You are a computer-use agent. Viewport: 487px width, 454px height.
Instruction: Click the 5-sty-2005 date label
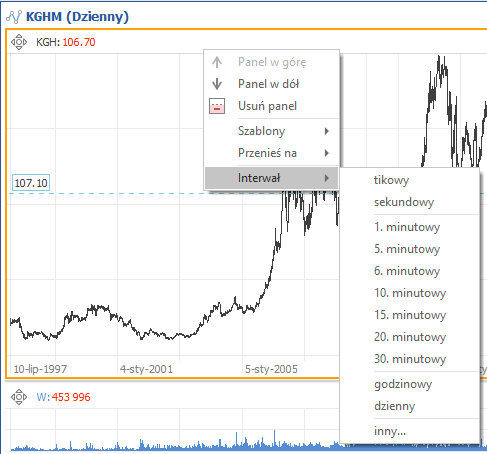271,369
